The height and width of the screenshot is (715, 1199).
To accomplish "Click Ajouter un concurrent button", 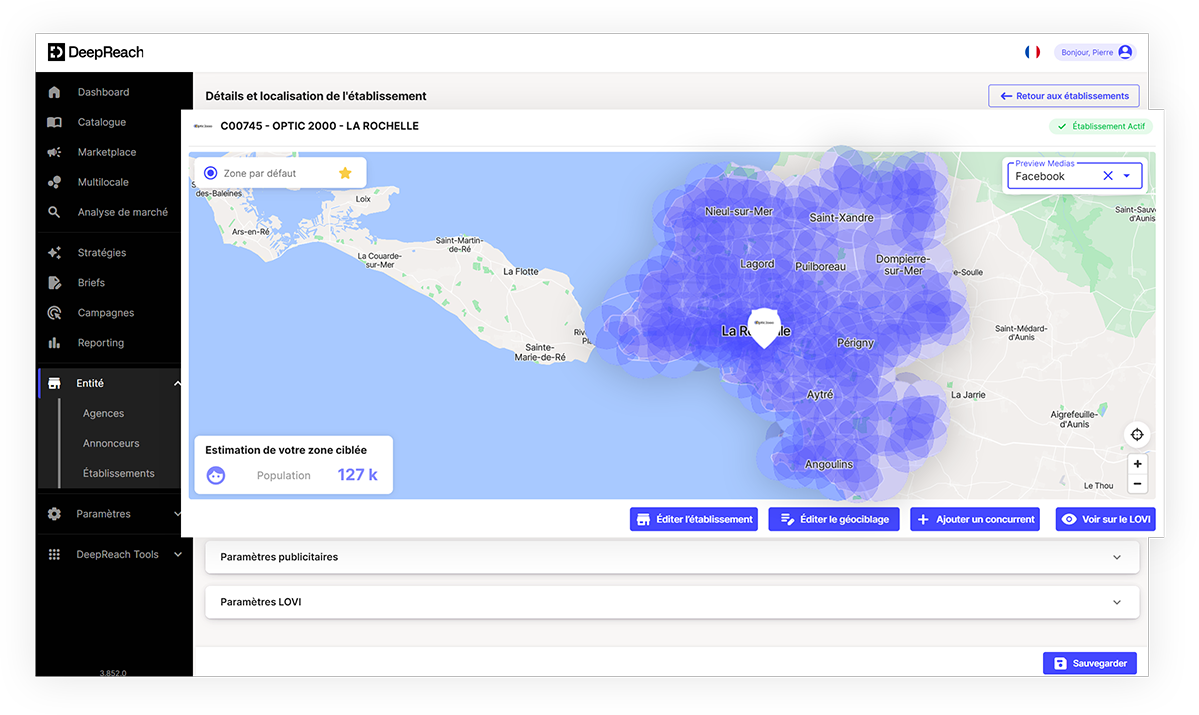I will (975, 519).
